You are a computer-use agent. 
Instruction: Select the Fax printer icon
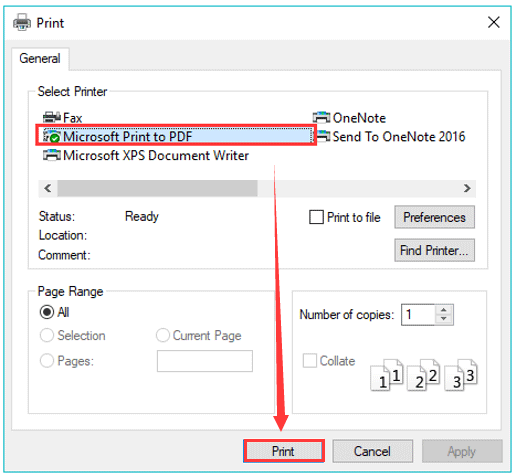pos(52,118)
